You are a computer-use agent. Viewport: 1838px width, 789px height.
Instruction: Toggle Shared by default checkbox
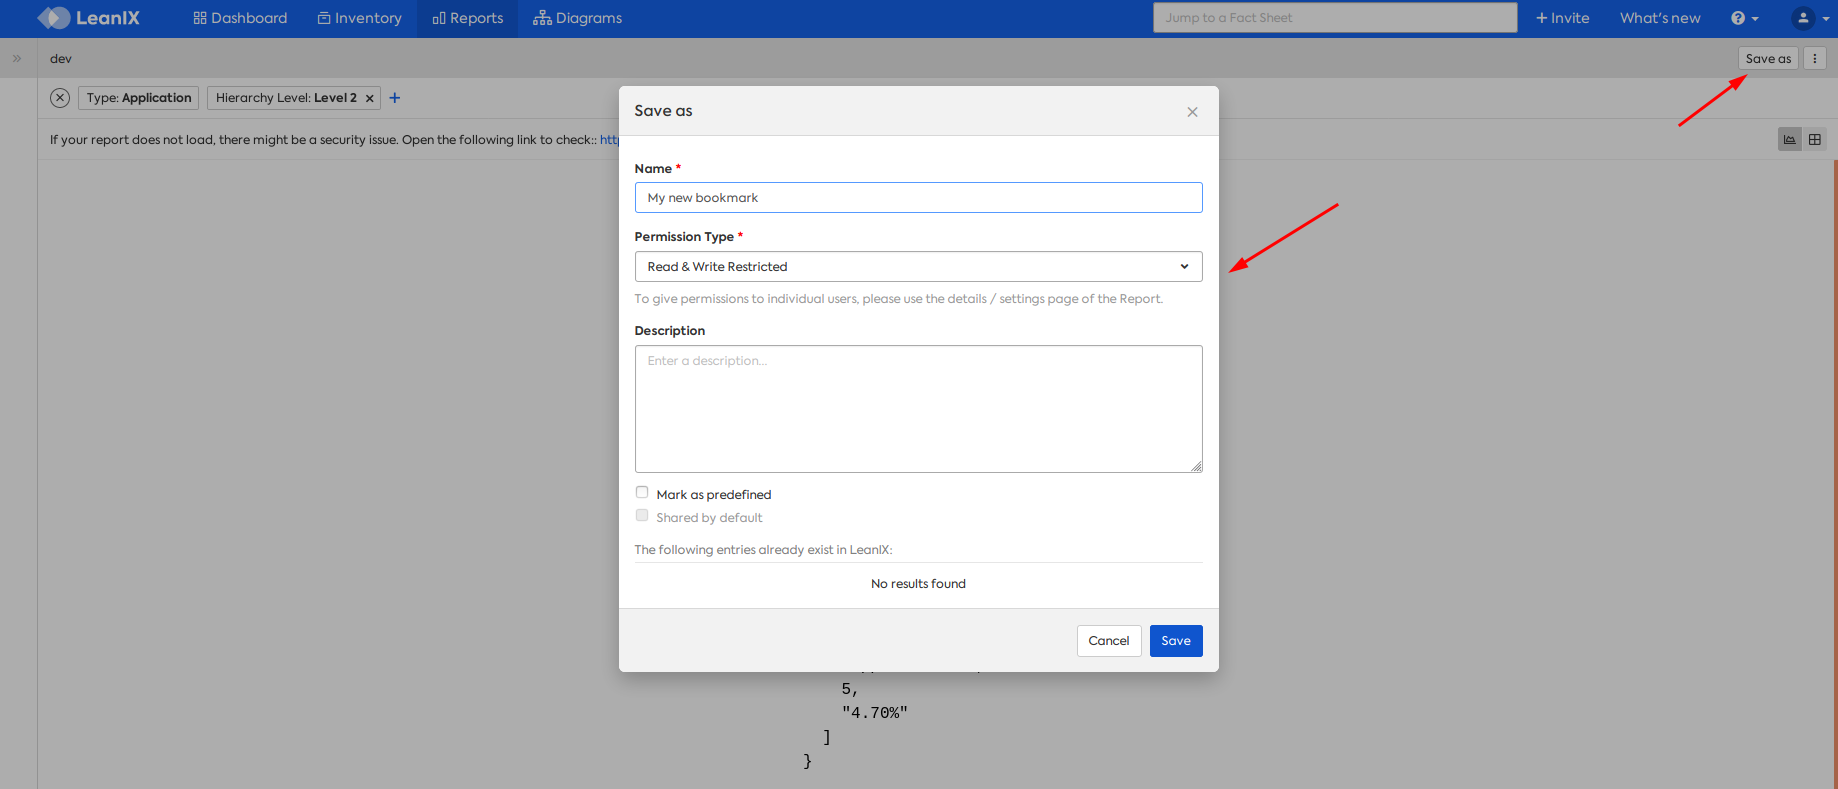(642, 515)
